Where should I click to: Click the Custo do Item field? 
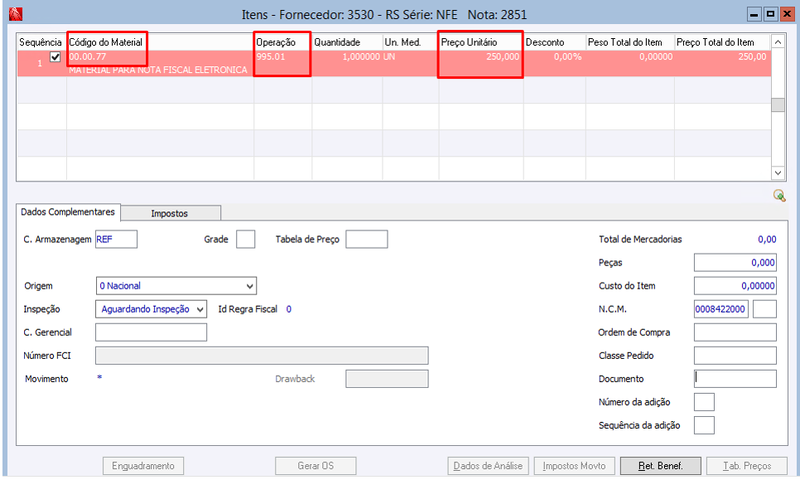click(x=735, y=286)
